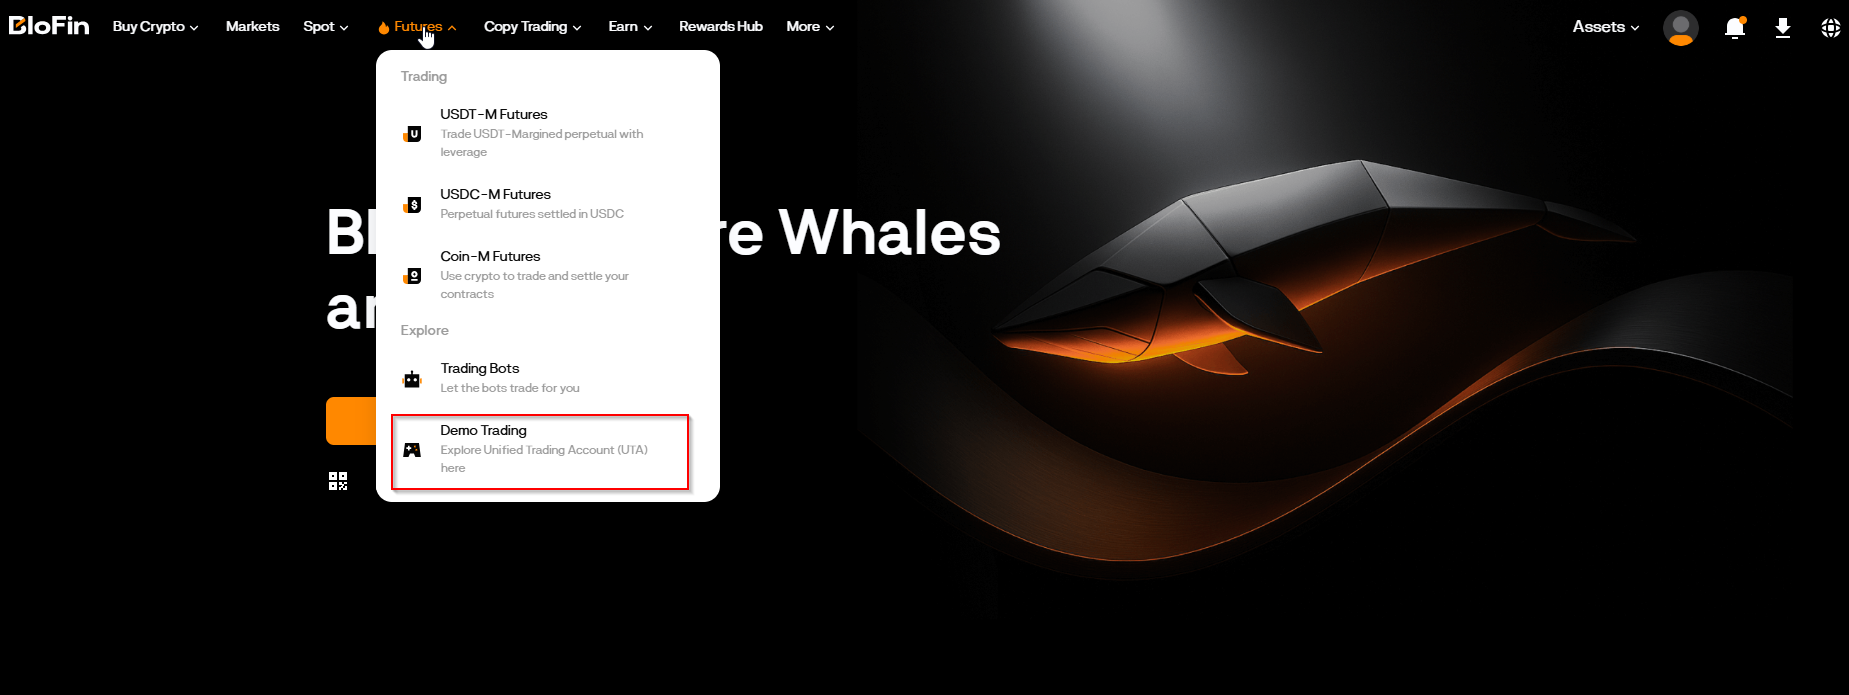This screenshot has width=1849, height=695.
Task: Click the orange button behind the menu
Action: coord(351,421)
